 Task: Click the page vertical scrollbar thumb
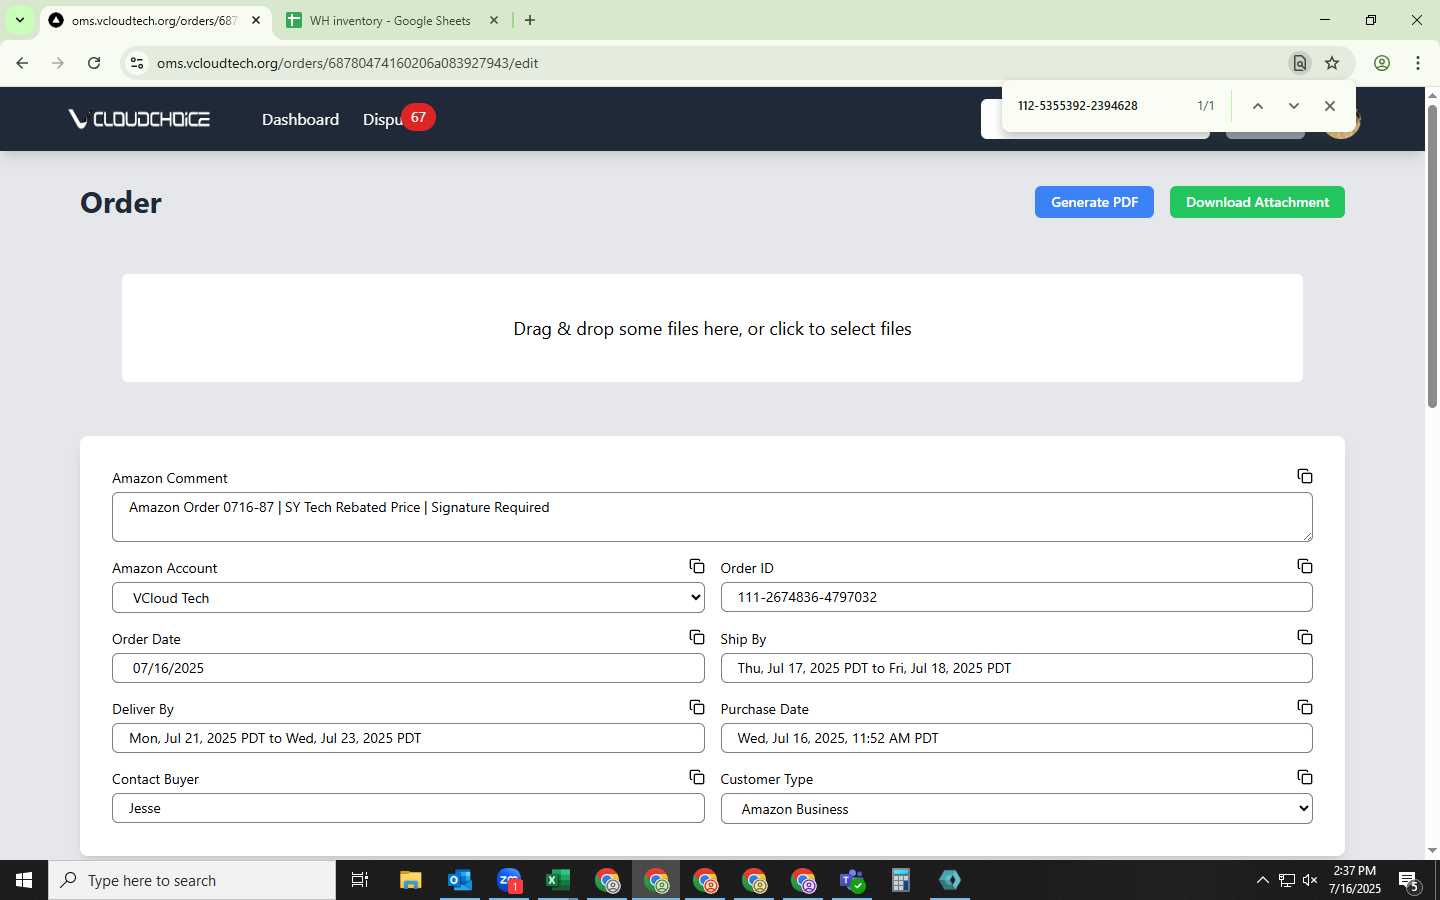pos(1432,255)
